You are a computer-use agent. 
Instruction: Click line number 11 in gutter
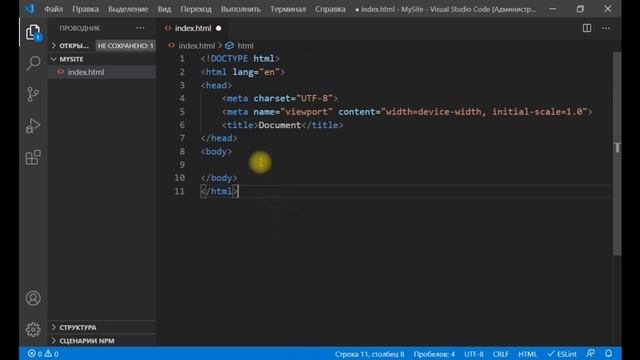(x=180, y=191)
